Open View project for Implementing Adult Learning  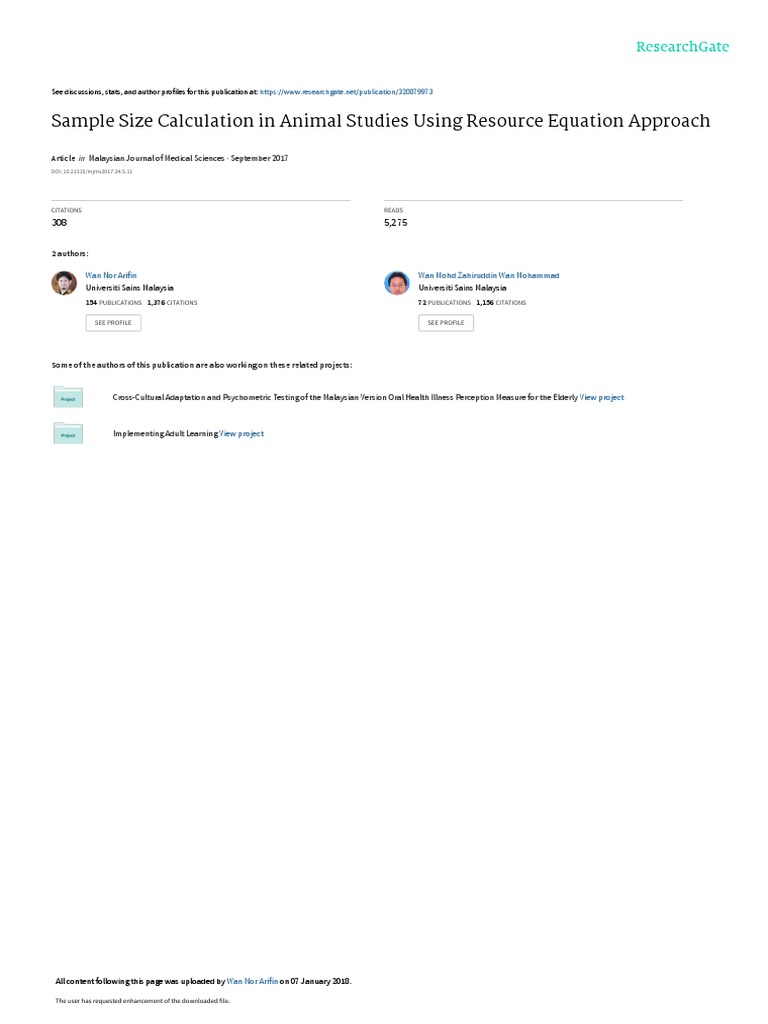pyautogui.click(x=242, y=434)
